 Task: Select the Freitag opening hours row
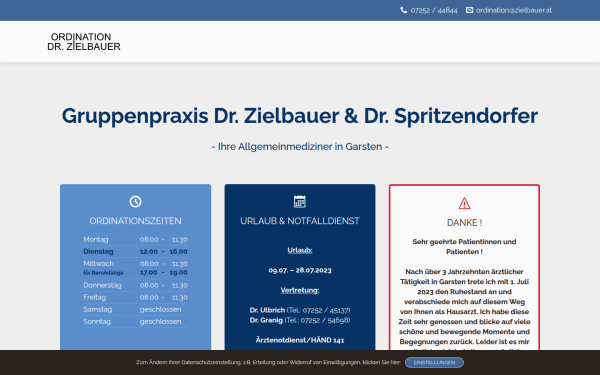[x=135, y=297]
